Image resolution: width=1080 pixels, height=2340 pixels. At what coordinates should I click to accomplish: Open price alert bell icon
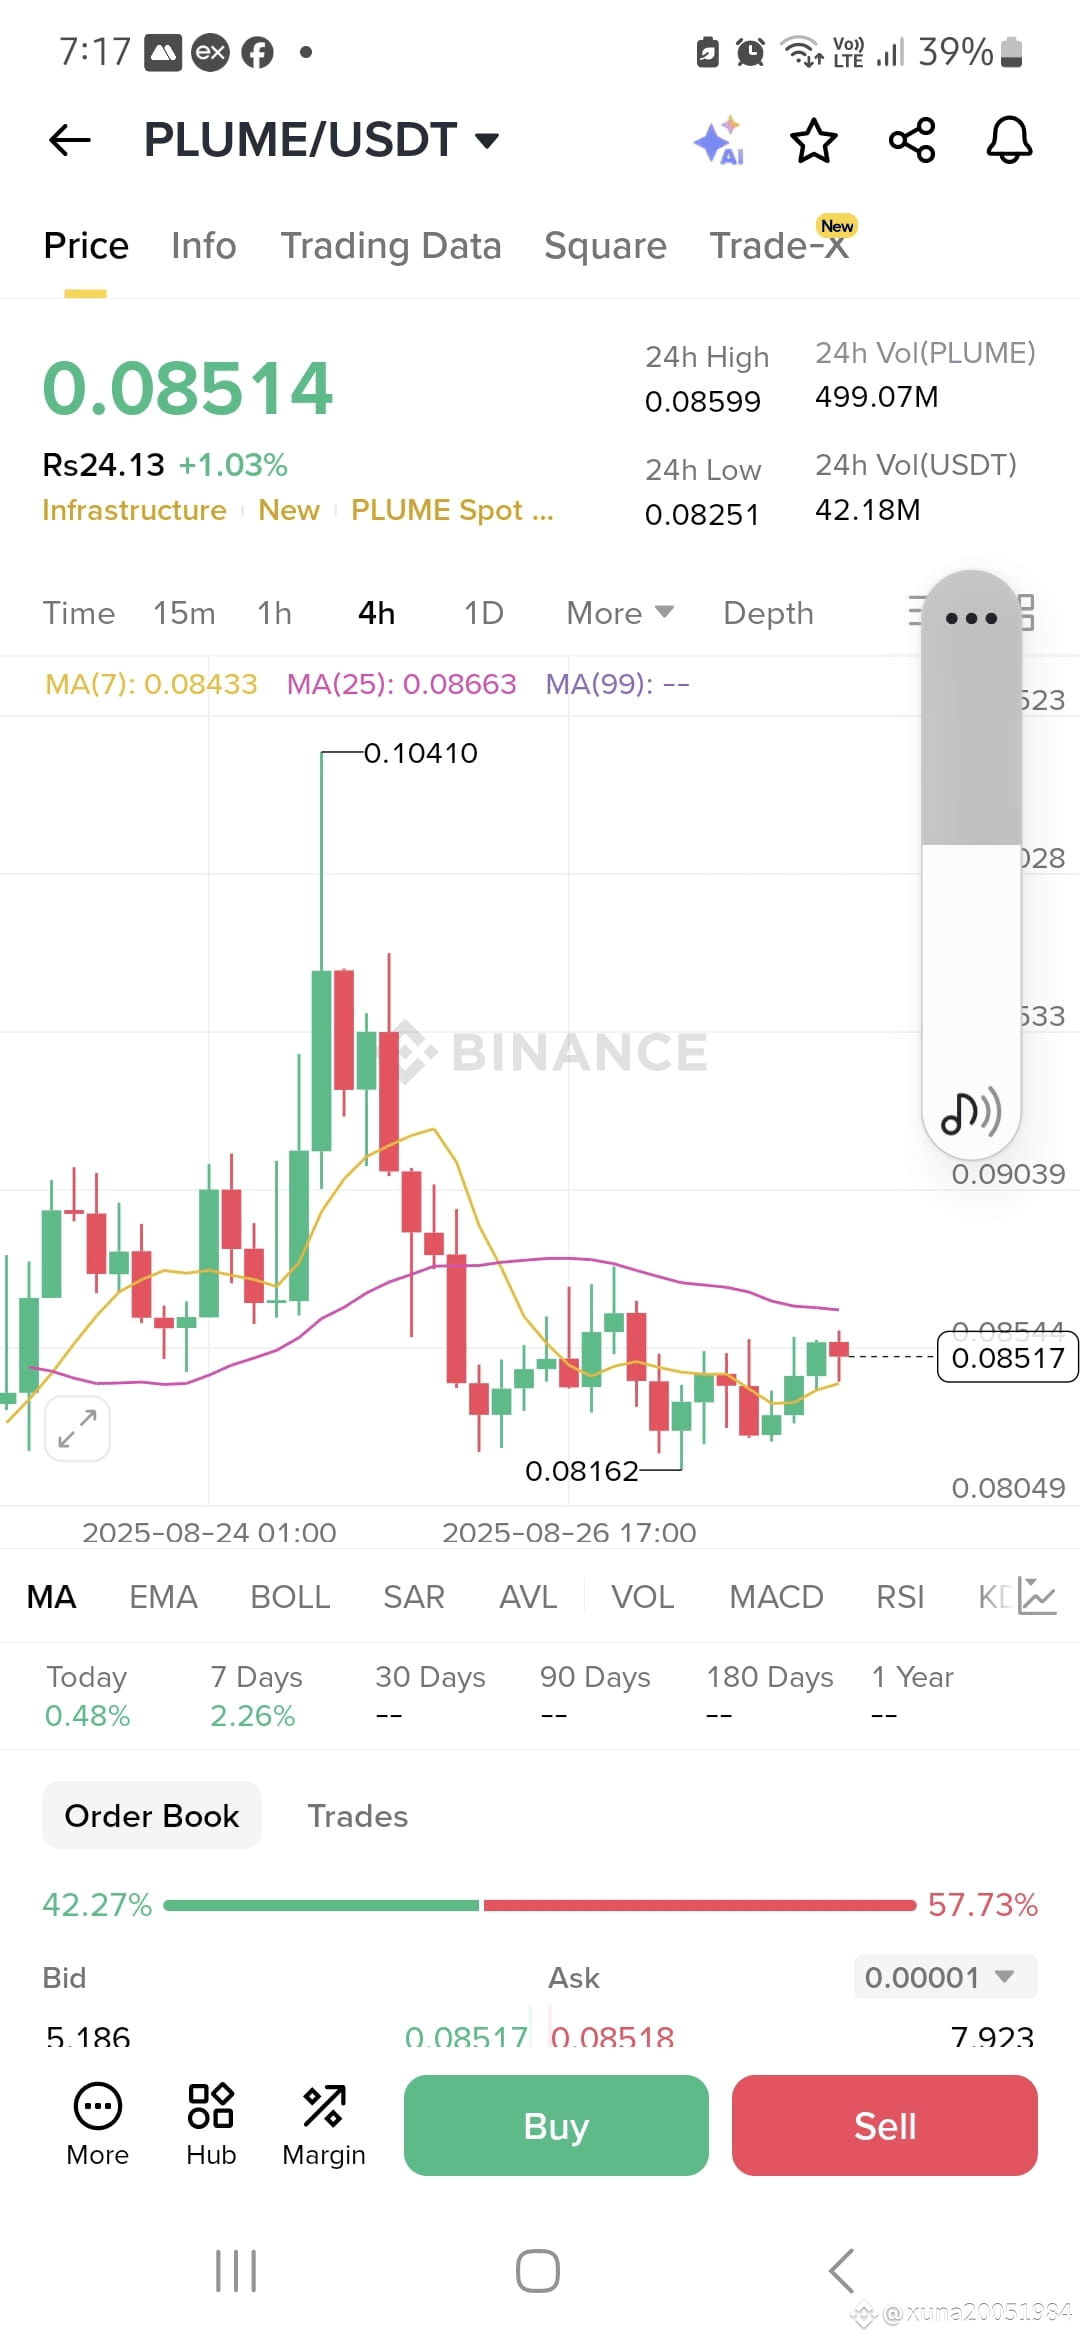pos(1009,140)
